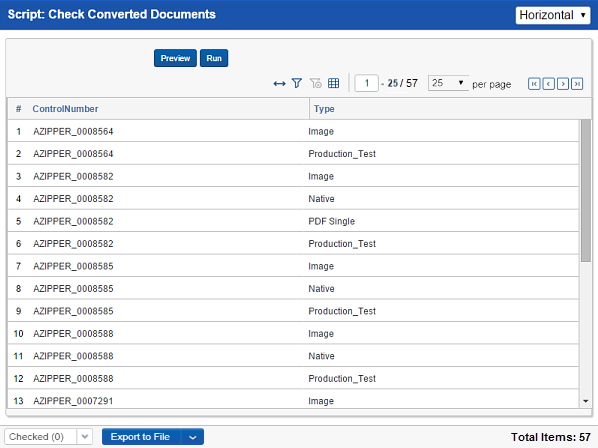Open the grid style table icon
The height and width of the screenshot is (448, 598).
click(x=333, y=83)
